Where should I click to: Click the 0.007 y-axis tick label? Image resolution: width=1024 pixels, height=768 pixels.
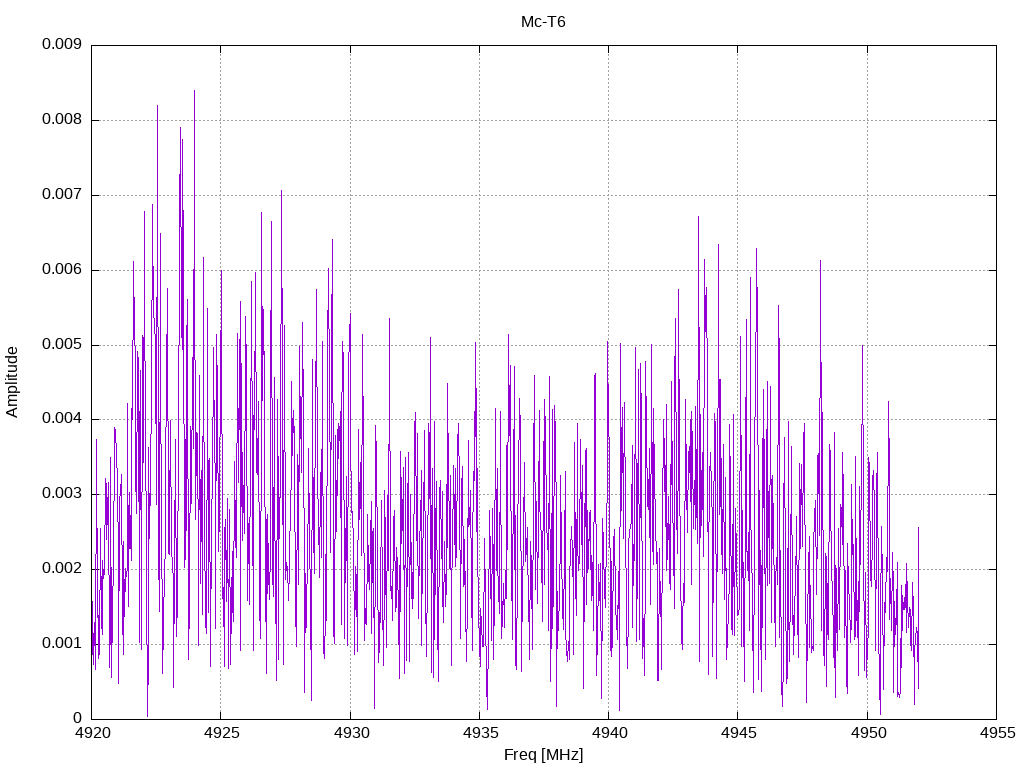pyautogui.click(x=62, y=194)
